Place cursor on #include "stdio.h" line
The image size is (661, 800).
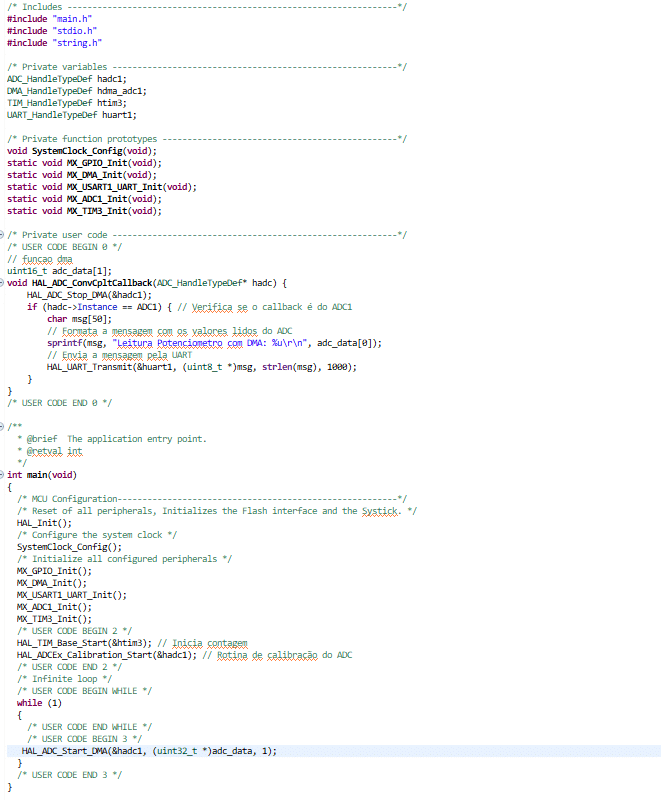pos(56,31)
